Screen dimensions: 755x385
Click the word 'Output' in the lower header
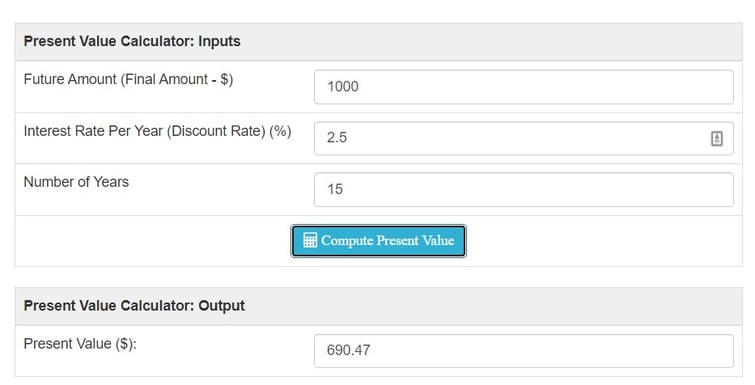[x=221, y=306]
